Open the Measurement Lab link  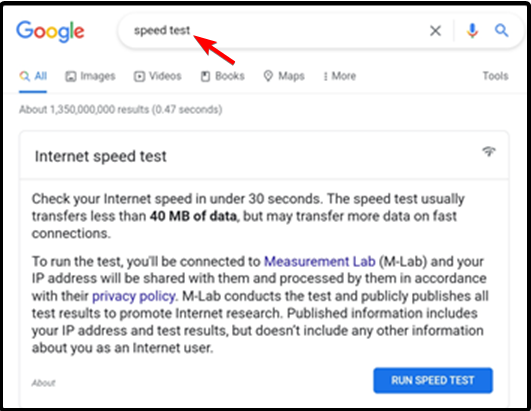coord(319,262)
